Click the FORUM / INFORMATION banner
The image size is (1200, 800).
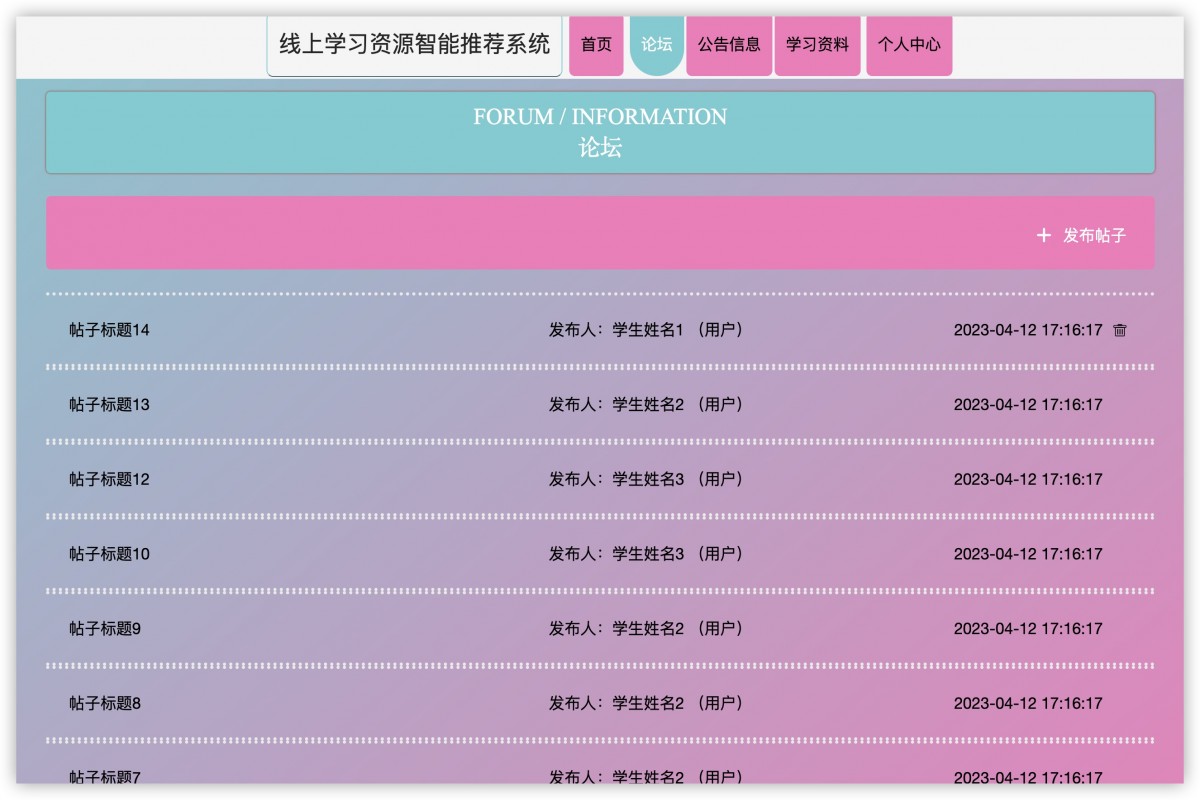coord(600,131)
